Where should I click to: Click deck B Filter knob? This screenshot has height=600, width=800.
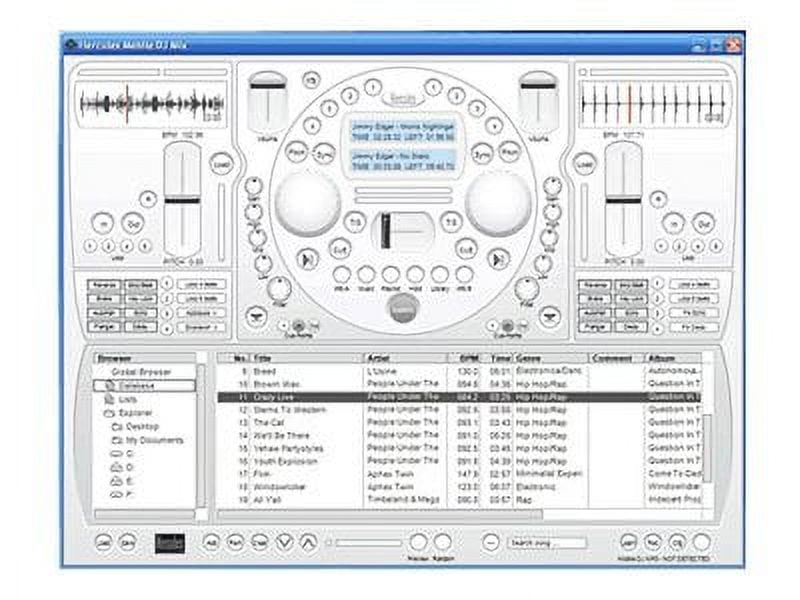point(526,289)
